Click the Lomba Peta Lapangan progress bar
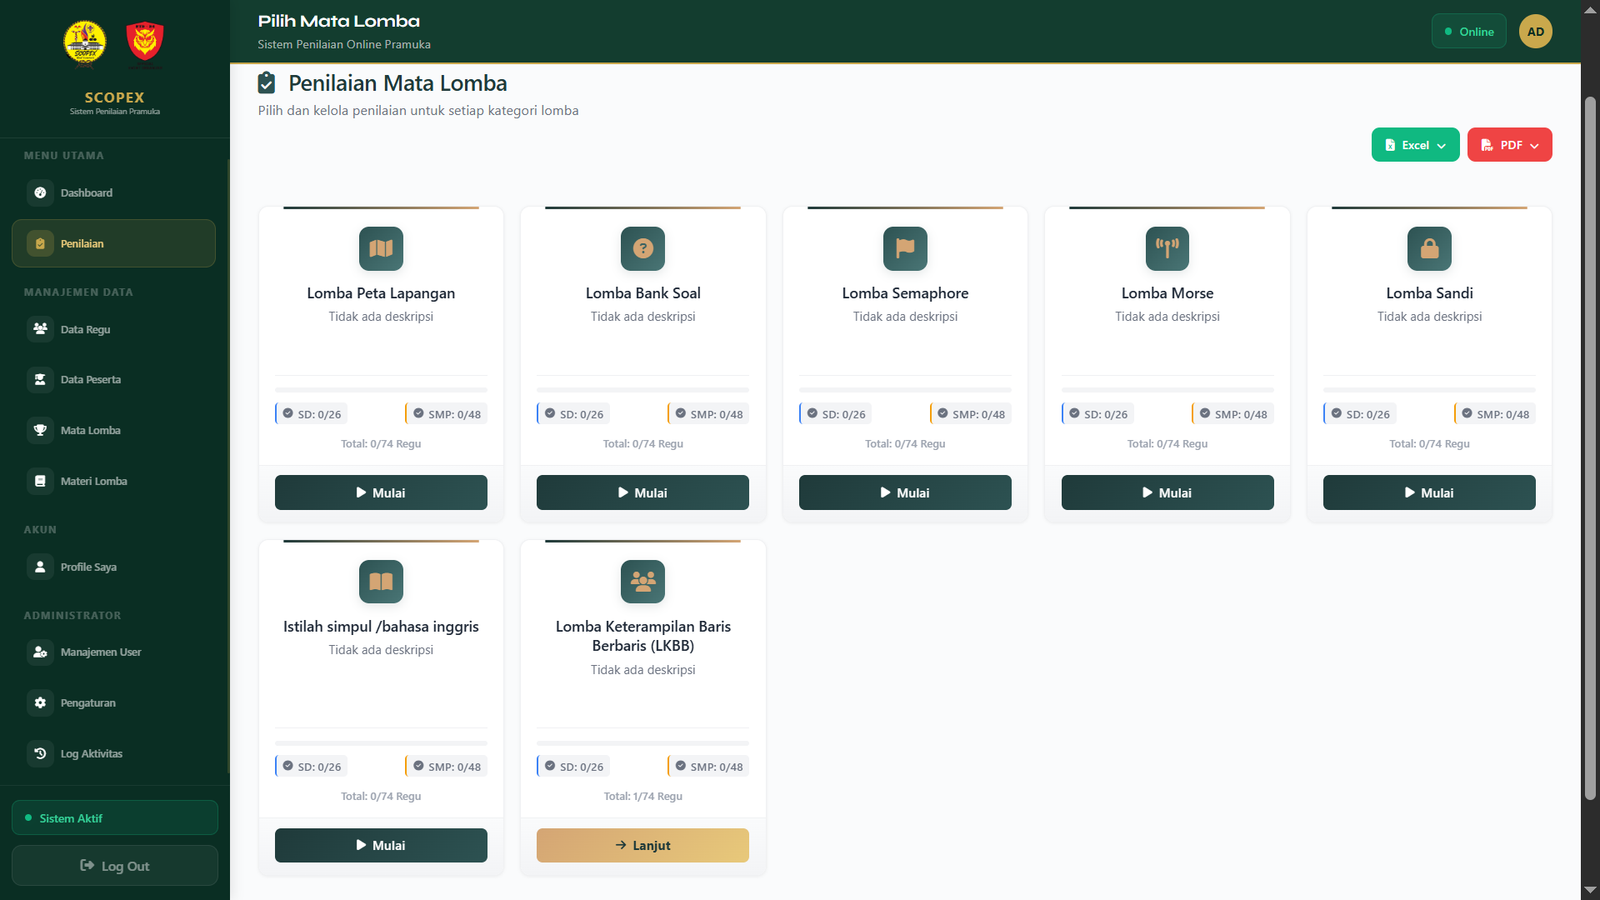This screenshot has height=900, width=1600. tap(381, 390)
